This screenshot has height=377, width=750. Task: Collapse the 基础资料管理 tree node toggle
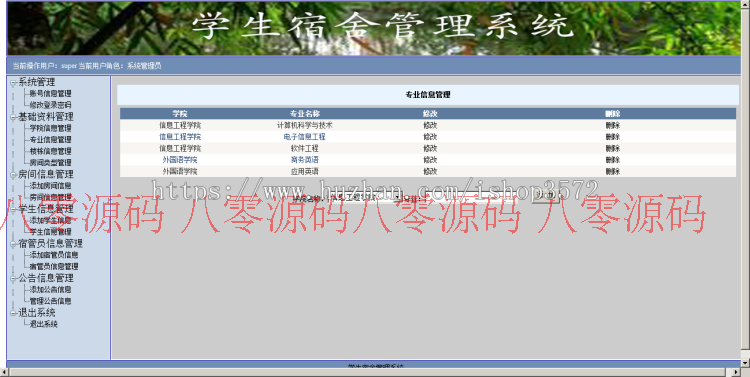(x=13, y=117)
